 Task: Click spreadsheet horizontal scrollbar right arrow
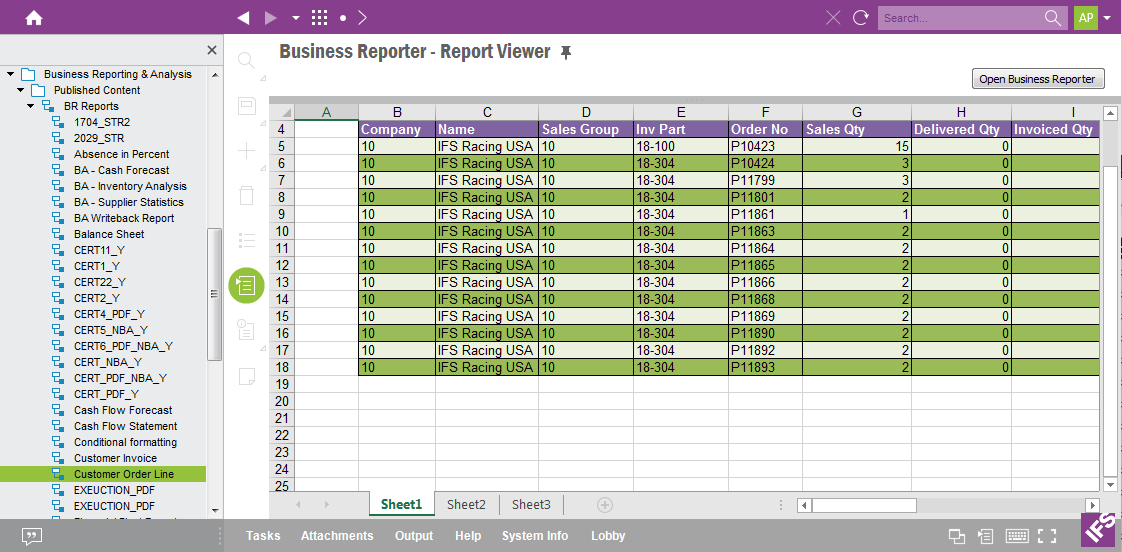click(x=1091, y=505)
